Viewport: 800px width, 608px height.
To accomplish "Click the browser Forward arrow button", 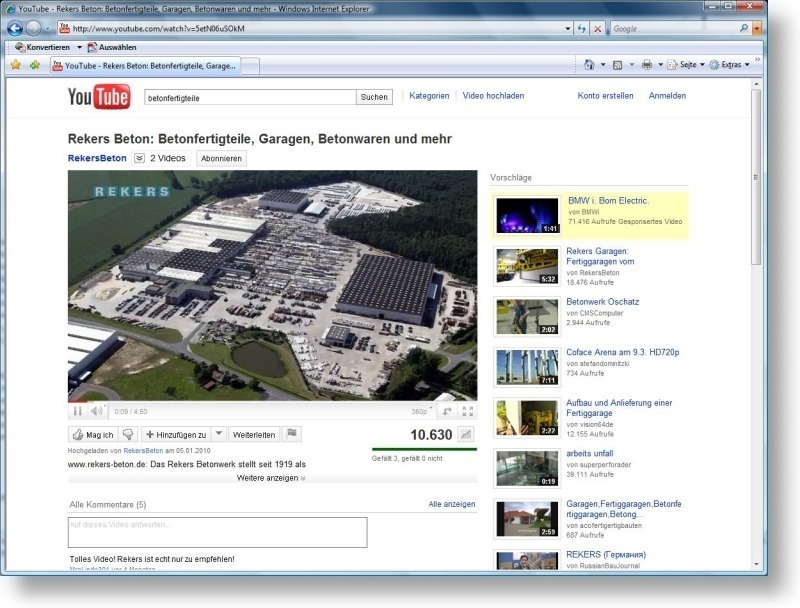I will point(34,29).
